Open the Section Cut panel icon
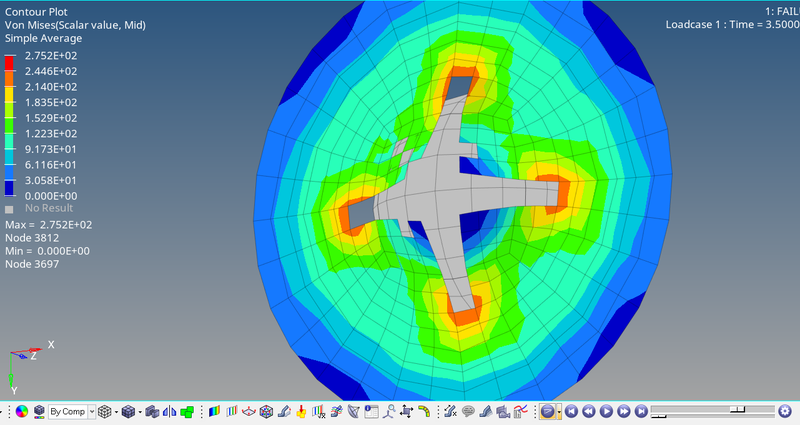The width and height of the screenshot is (800, 425). [354, 411]
